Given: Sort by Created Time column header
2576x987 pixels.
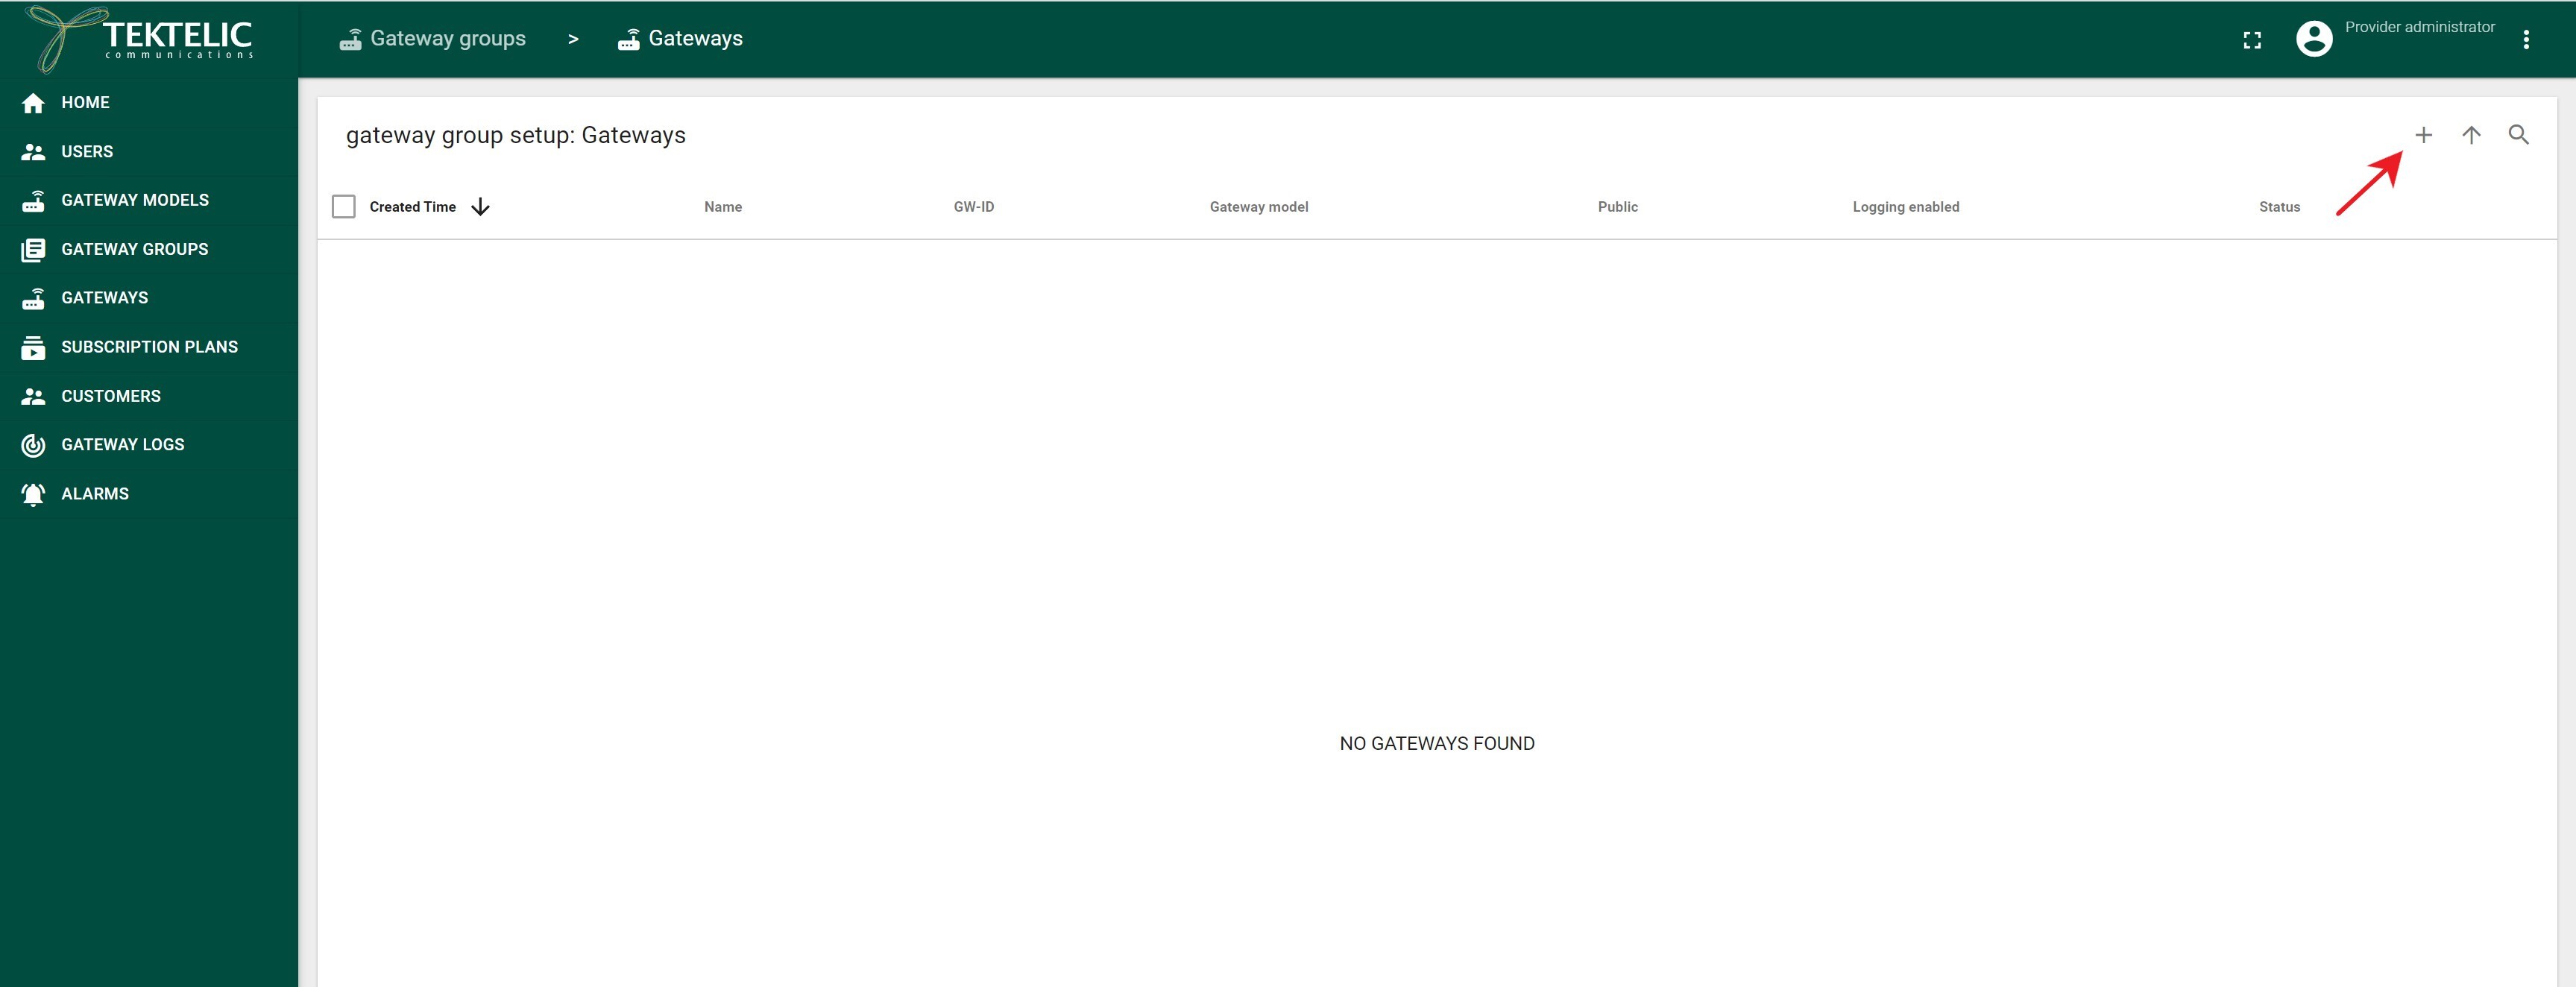Looking at the screenshot, I should 412,205.
